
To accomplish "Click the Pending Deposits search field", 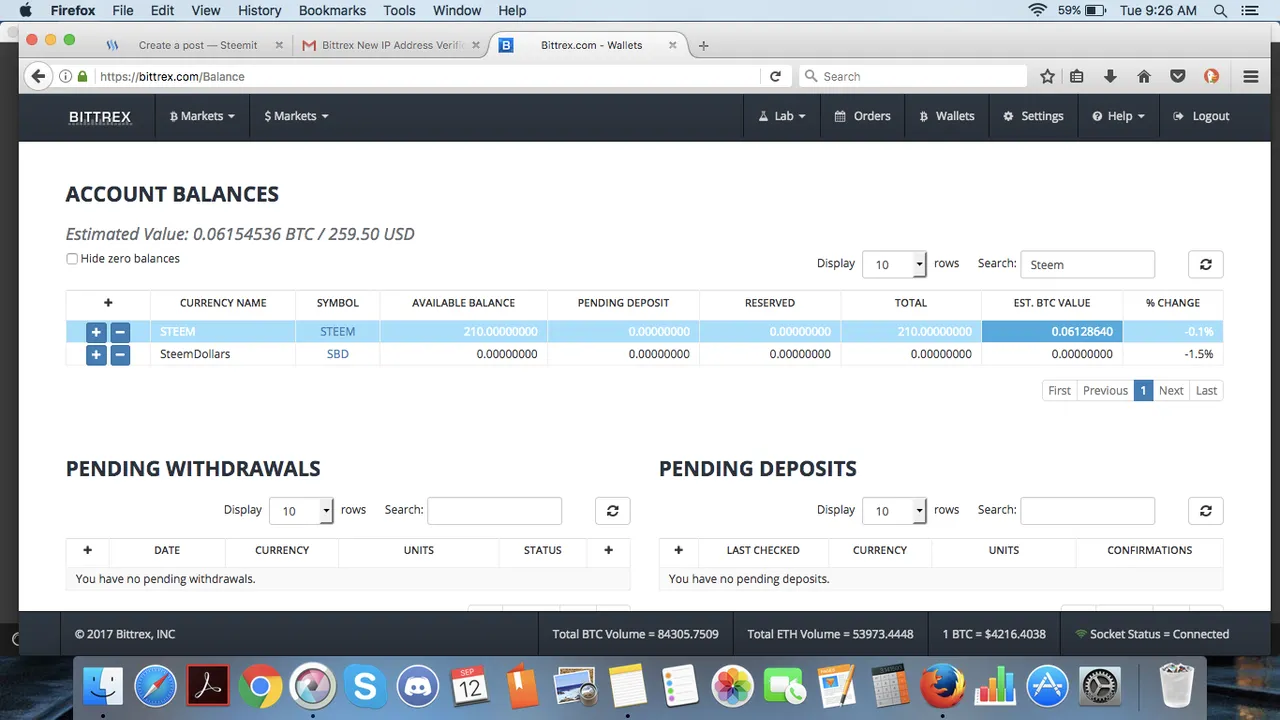I will 1087,510.
